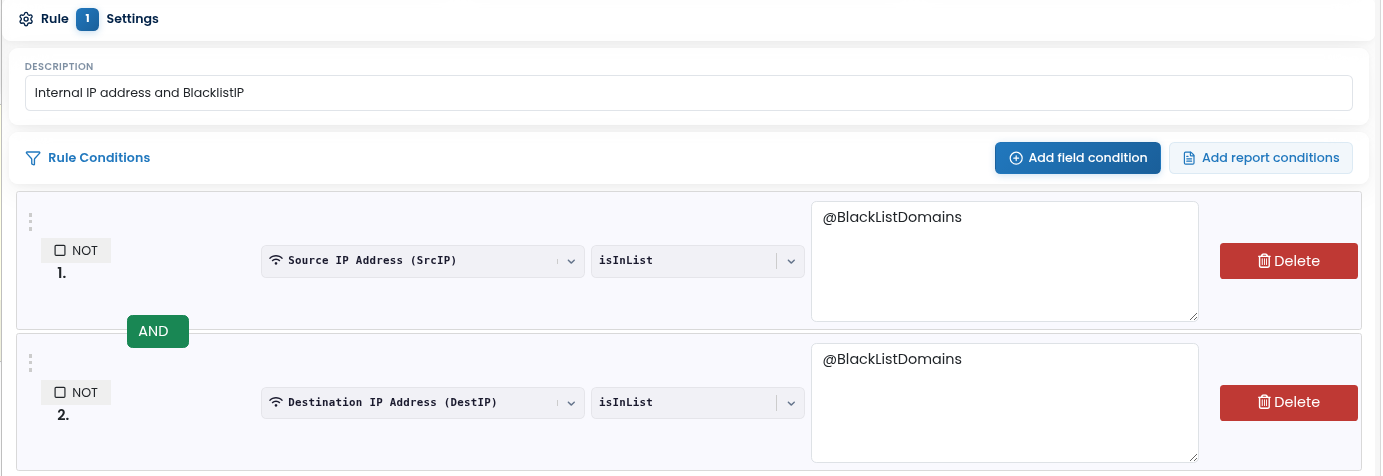Click the gear icon next to Rule

[x=27, y=19]
